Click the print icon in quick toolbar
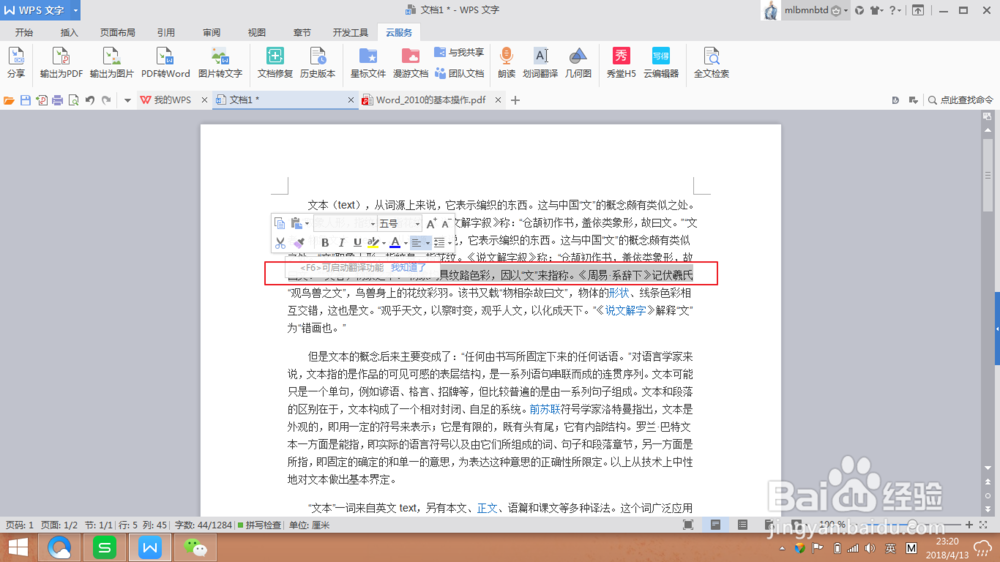 [x=57, y=100]
